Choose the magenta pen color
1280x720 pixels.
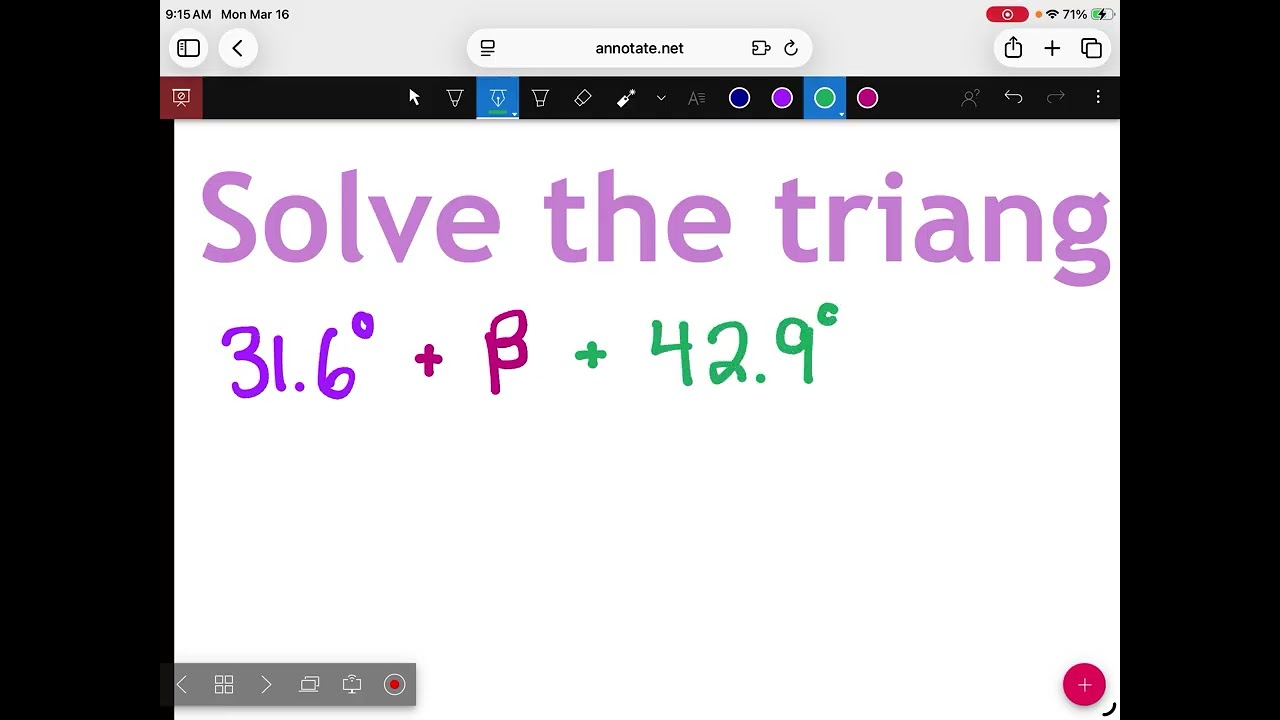click(867, 97)
